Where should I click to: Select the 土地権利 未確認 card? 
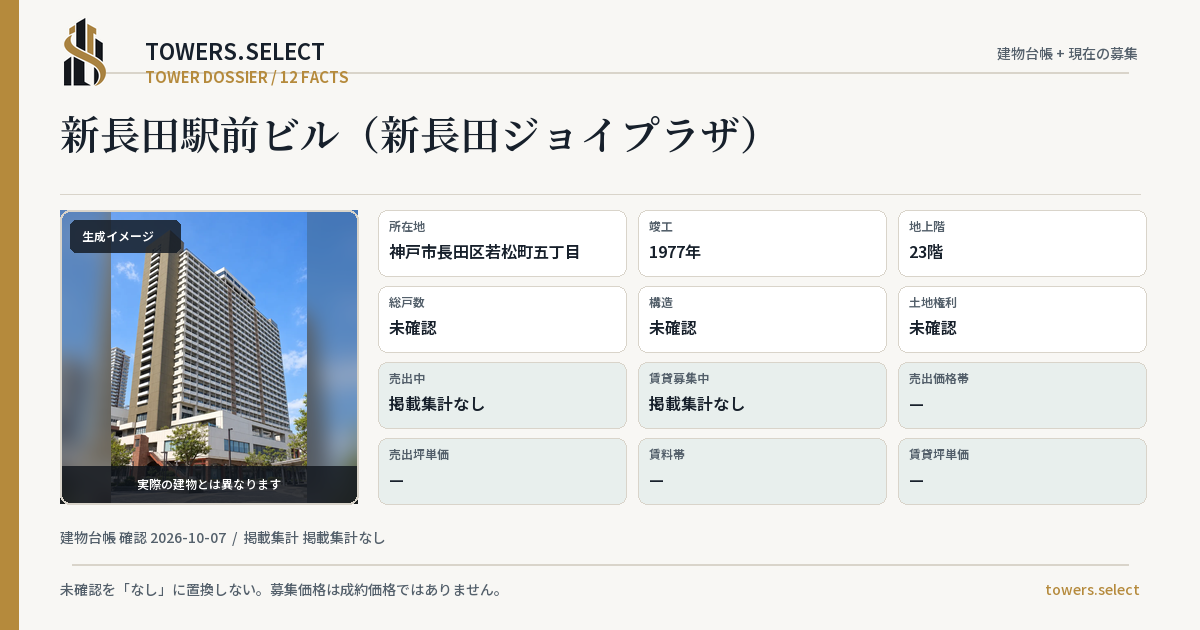1022,319
